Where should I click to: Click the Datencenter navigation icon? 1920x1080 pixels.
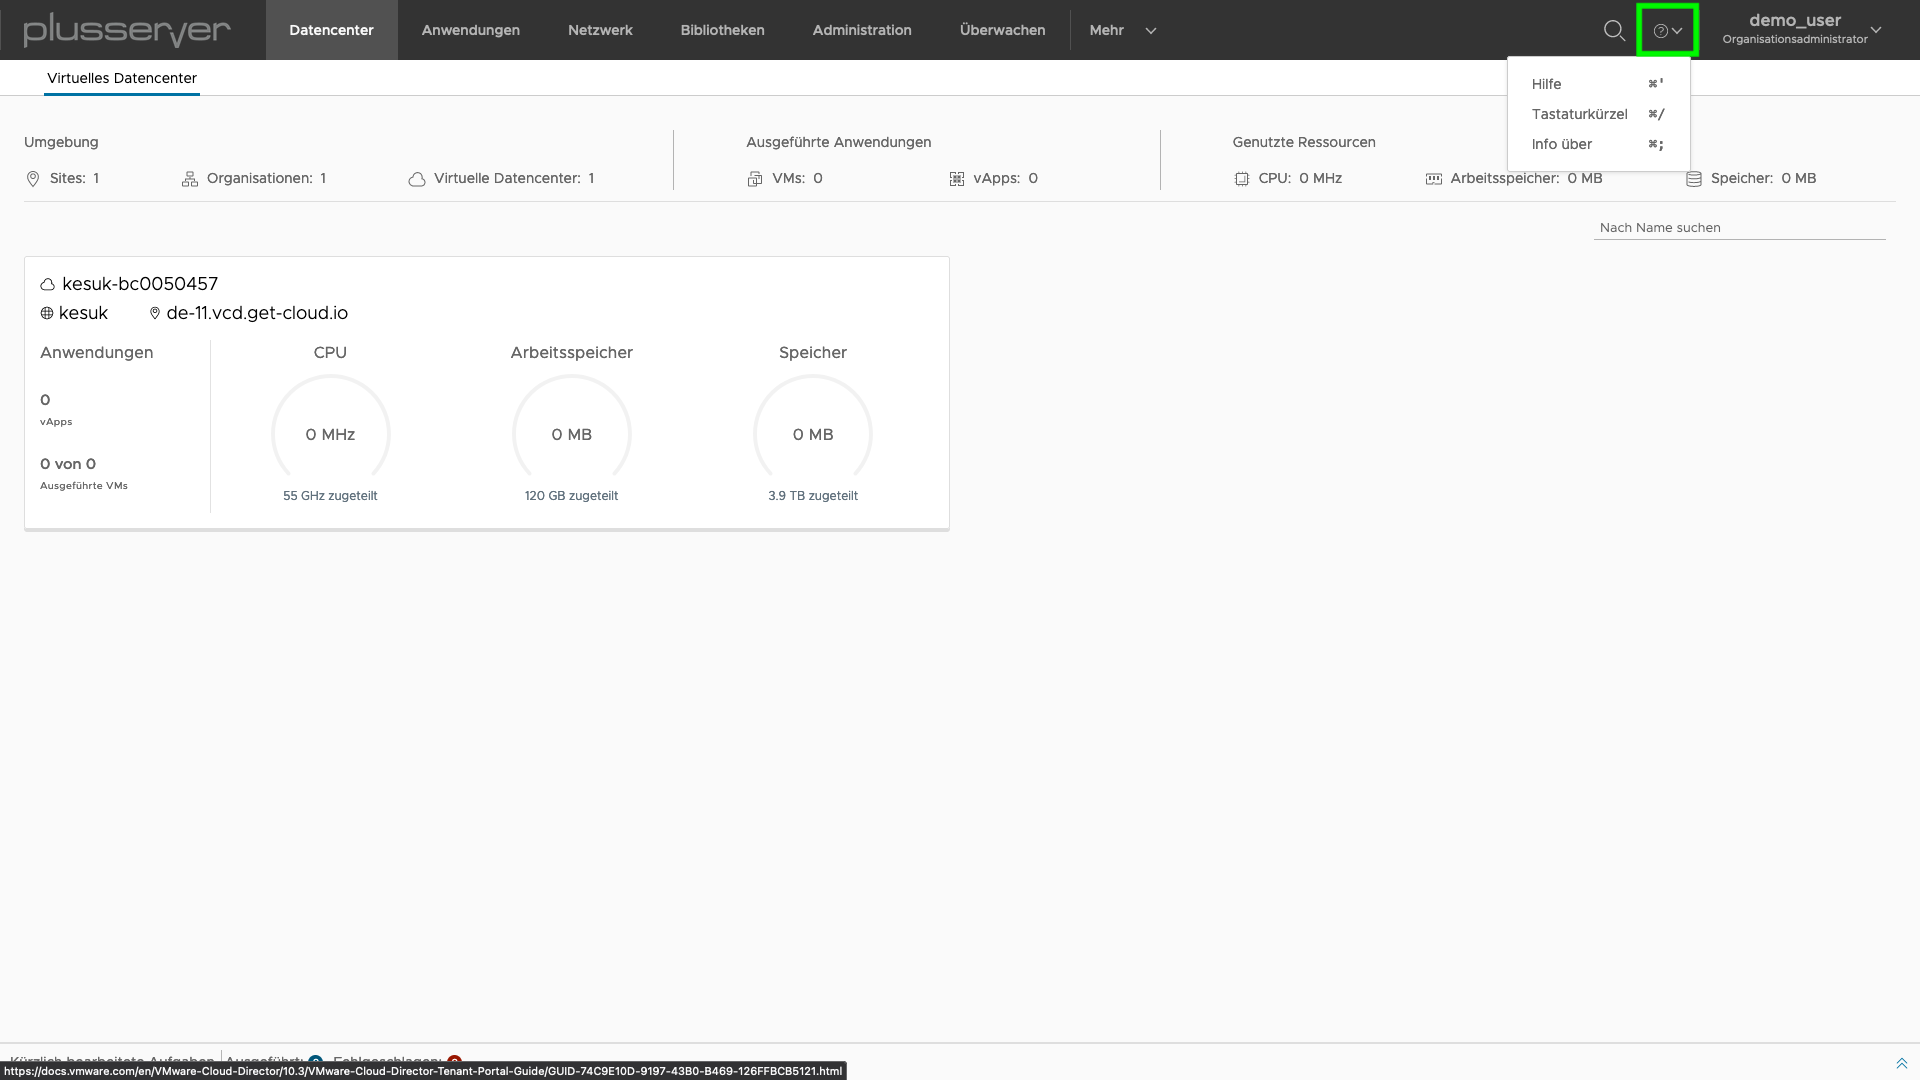(331, 30)
